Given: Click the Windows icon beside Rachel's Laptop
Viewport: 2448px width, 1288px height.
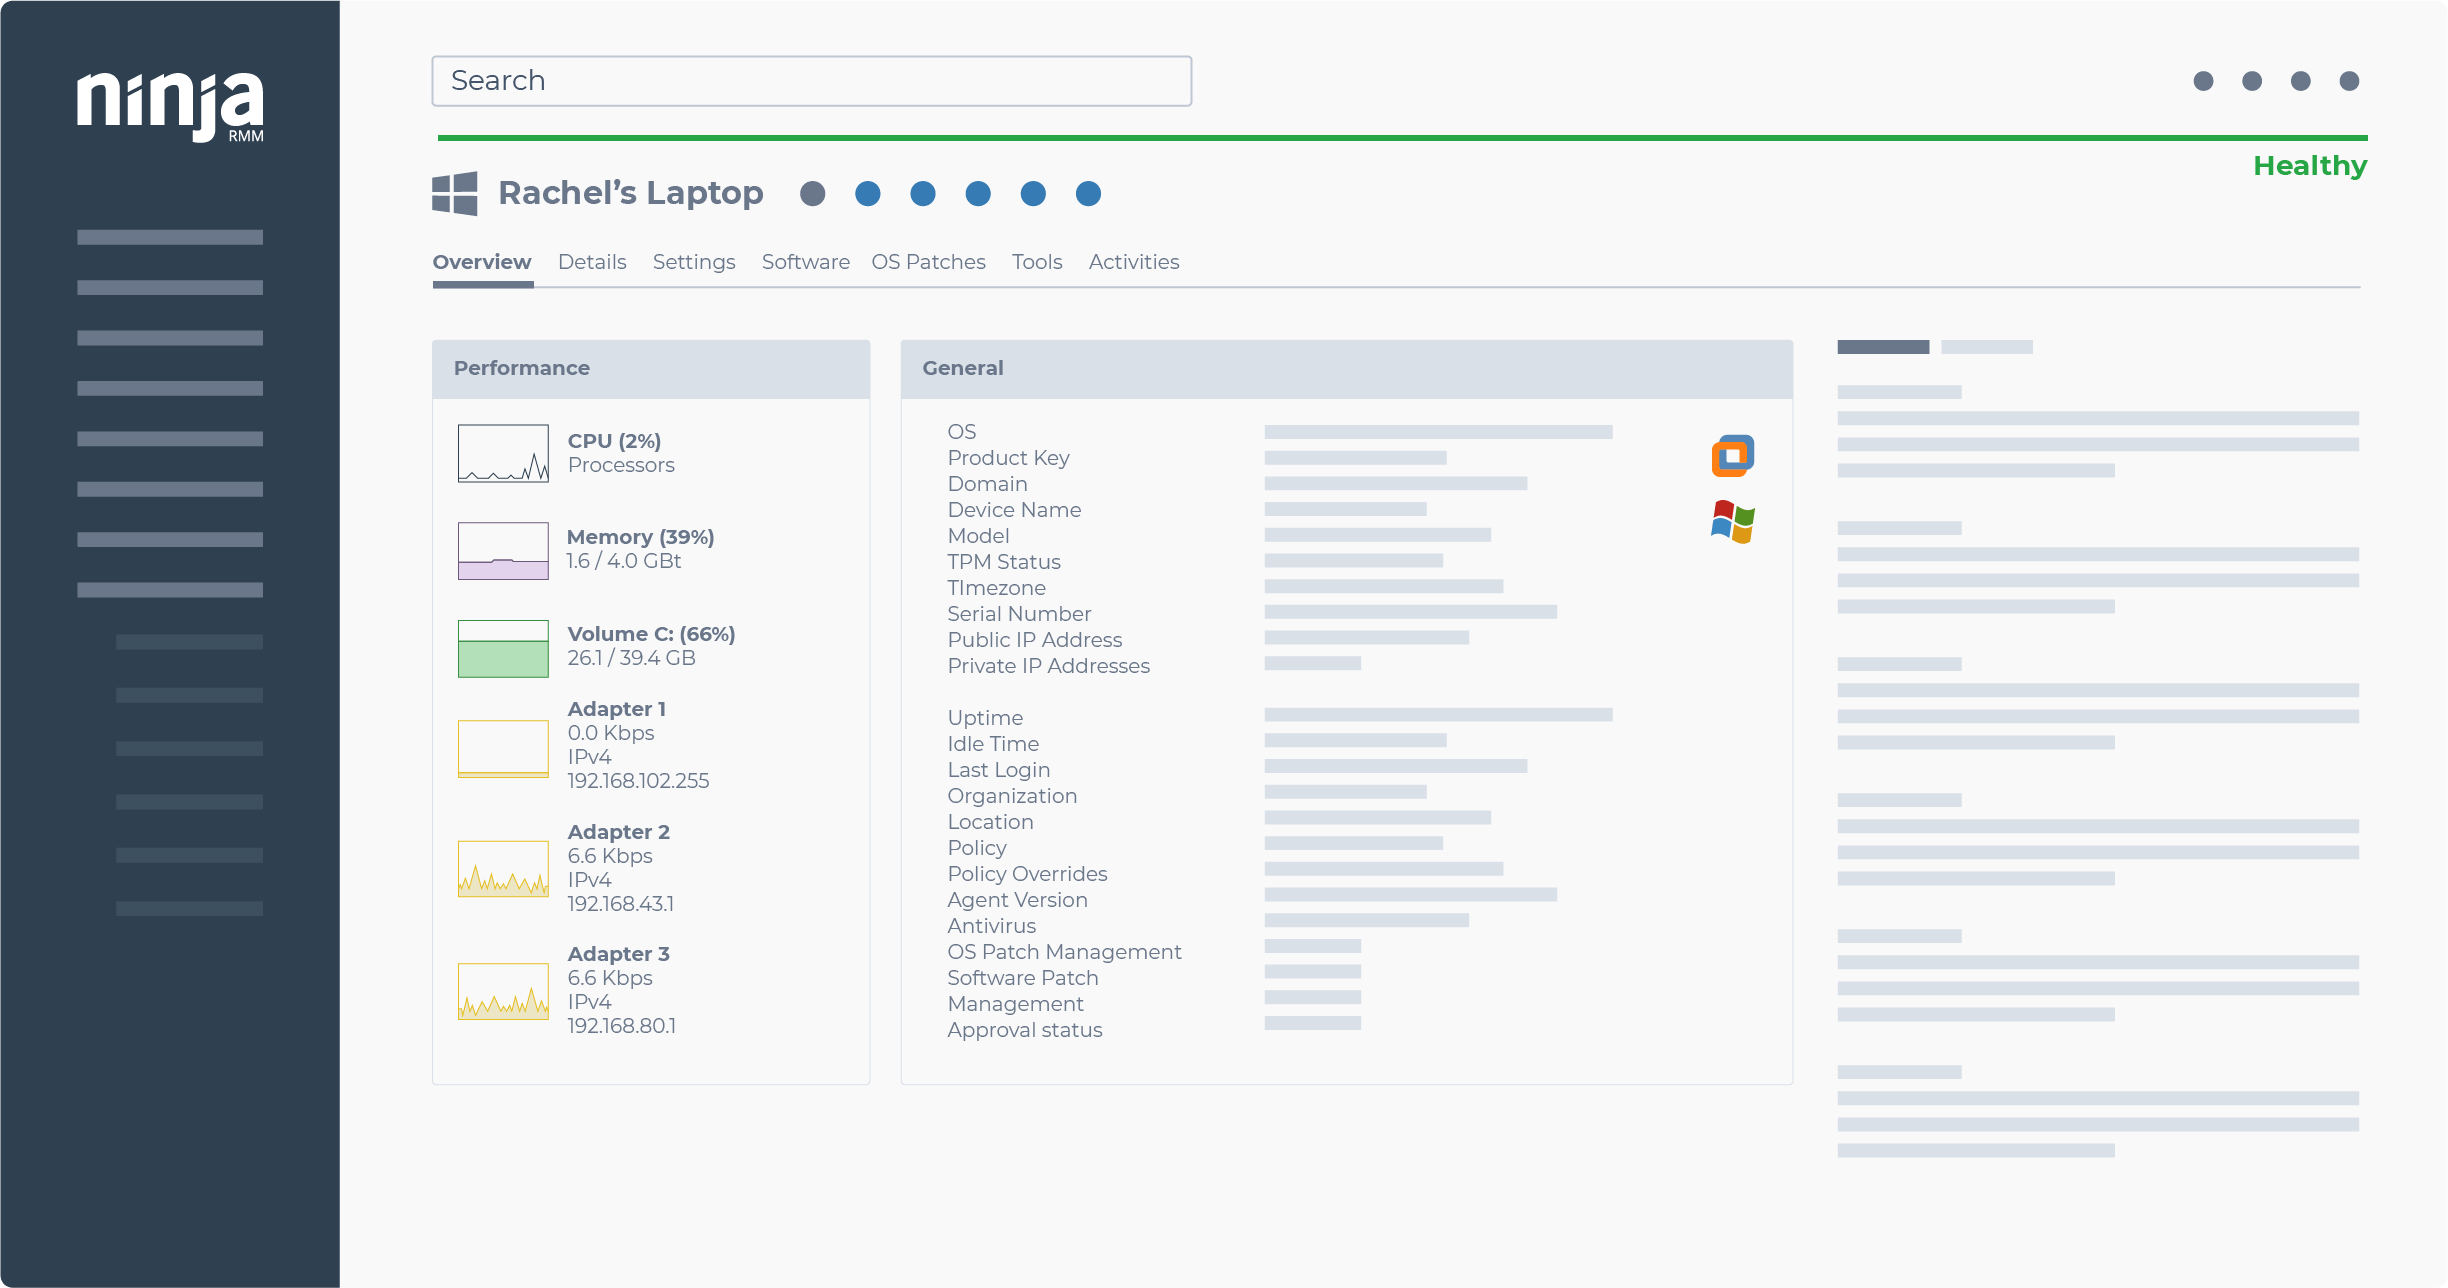Looking at the screenshot, I should click(x=456, y=194).
